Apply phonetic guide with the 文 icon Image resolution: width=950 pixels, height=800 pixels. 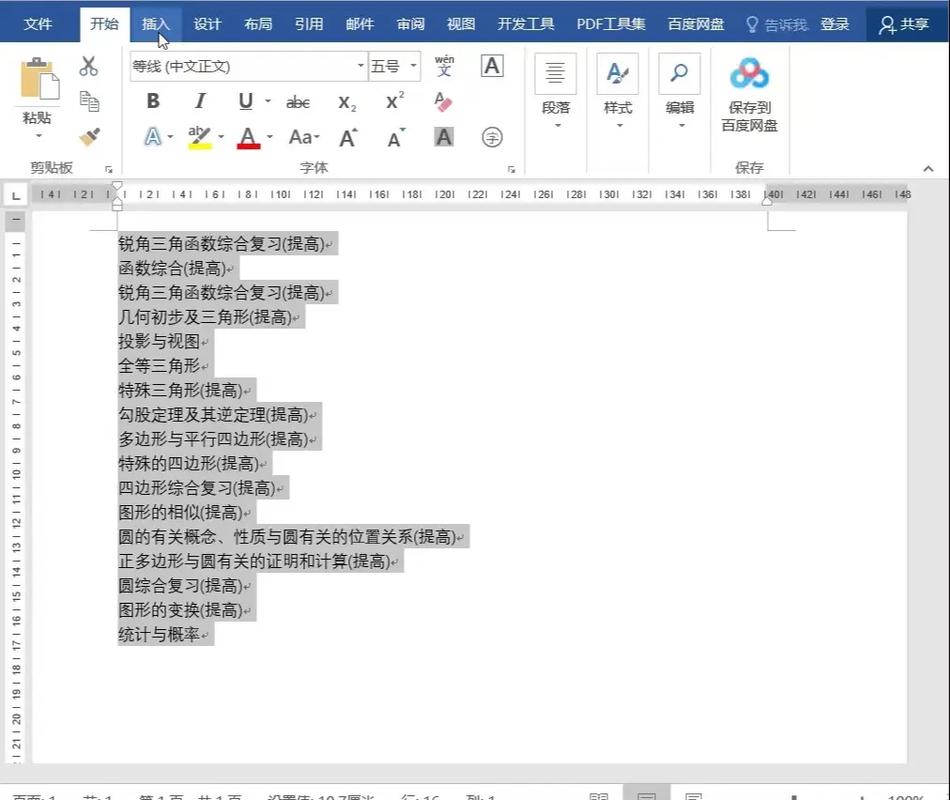pos(444,68)
